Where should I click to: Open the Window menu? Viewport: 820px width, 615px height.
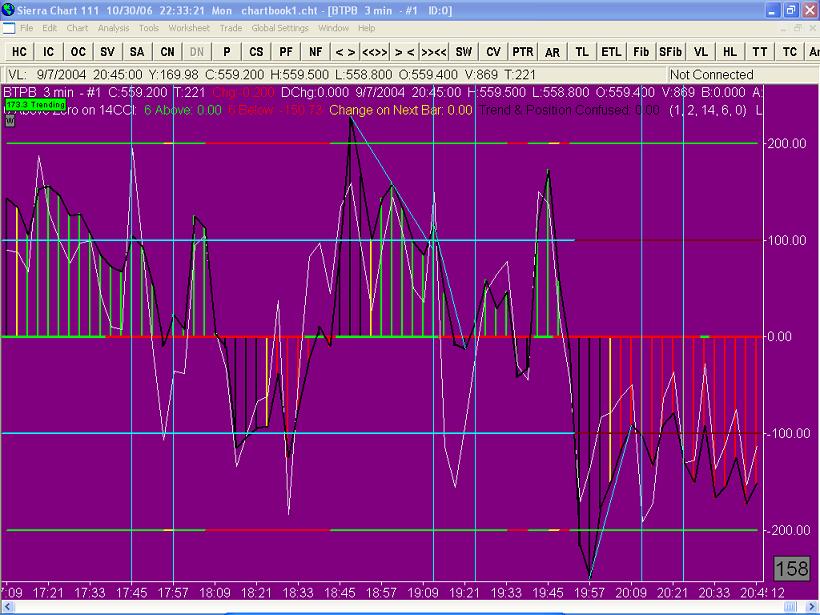click(334, 28)
